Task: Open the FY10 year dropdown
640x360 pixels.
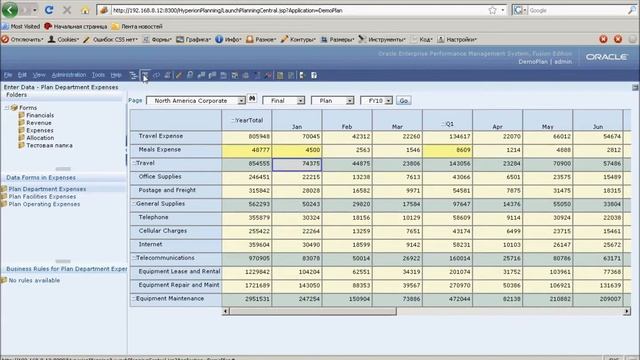Action: click(x=388, y=100)
